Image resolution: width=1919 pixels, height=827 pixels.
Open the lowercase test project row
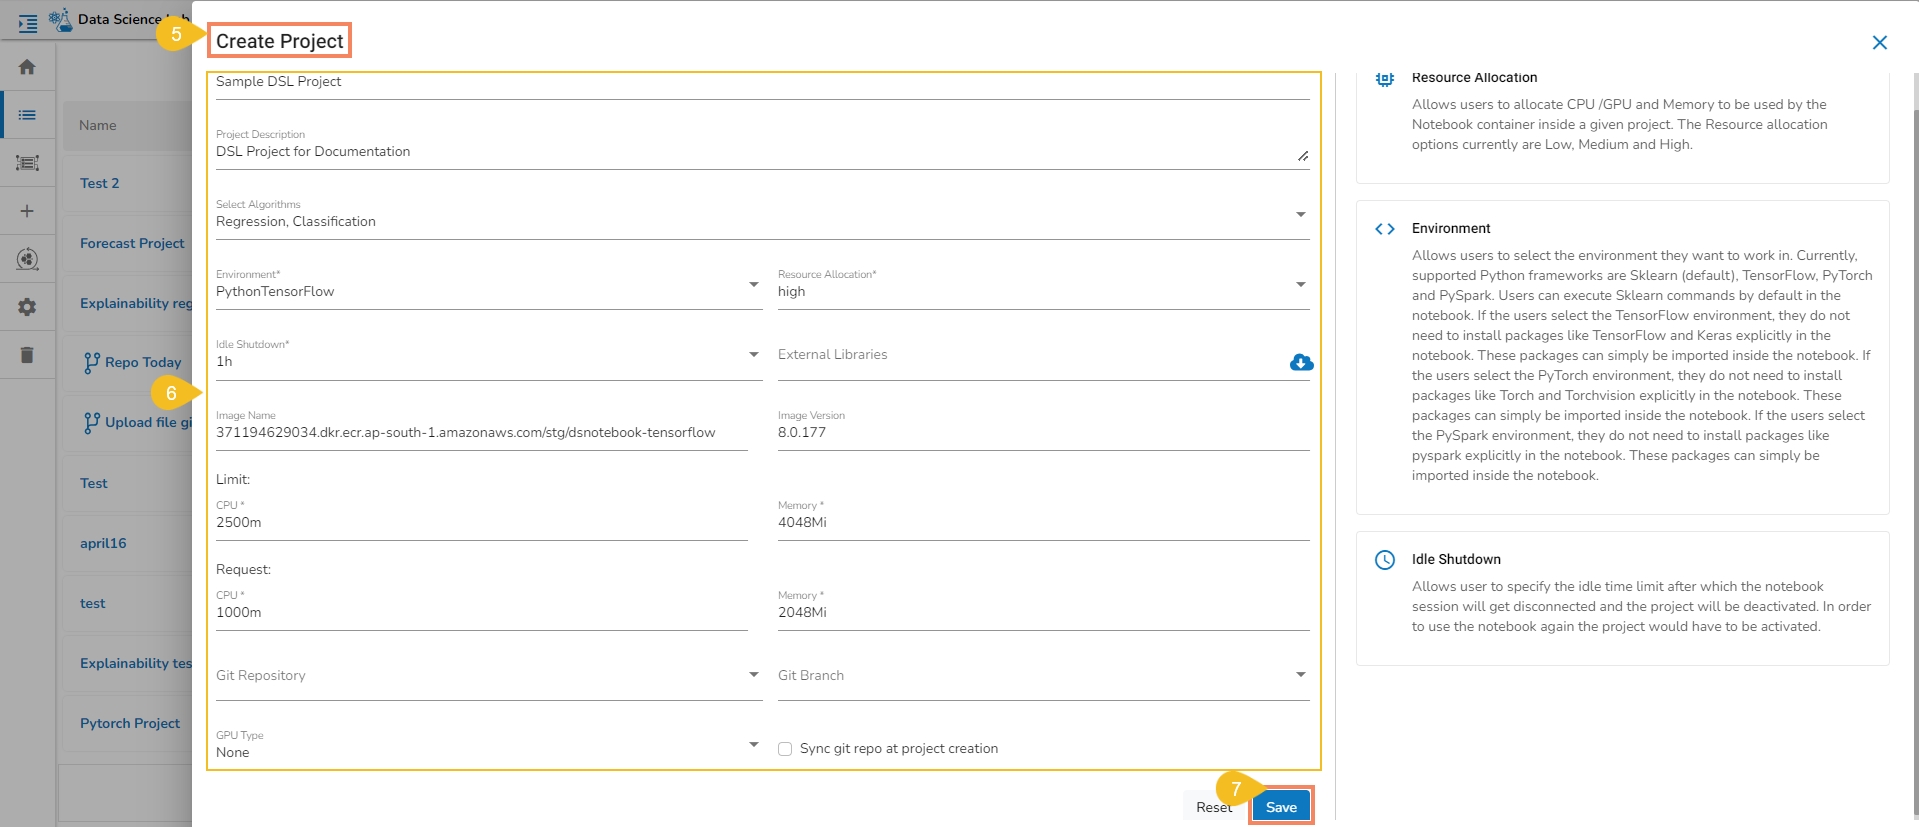click(x=93, y=603)
